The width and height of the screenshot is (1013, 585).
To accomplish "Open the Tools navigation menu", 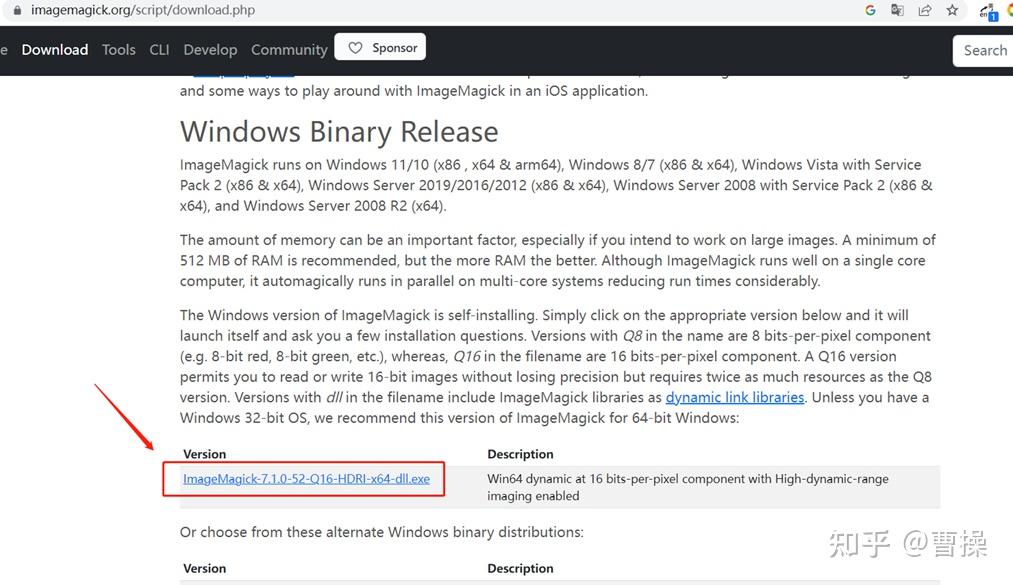I will pos(119,50).
